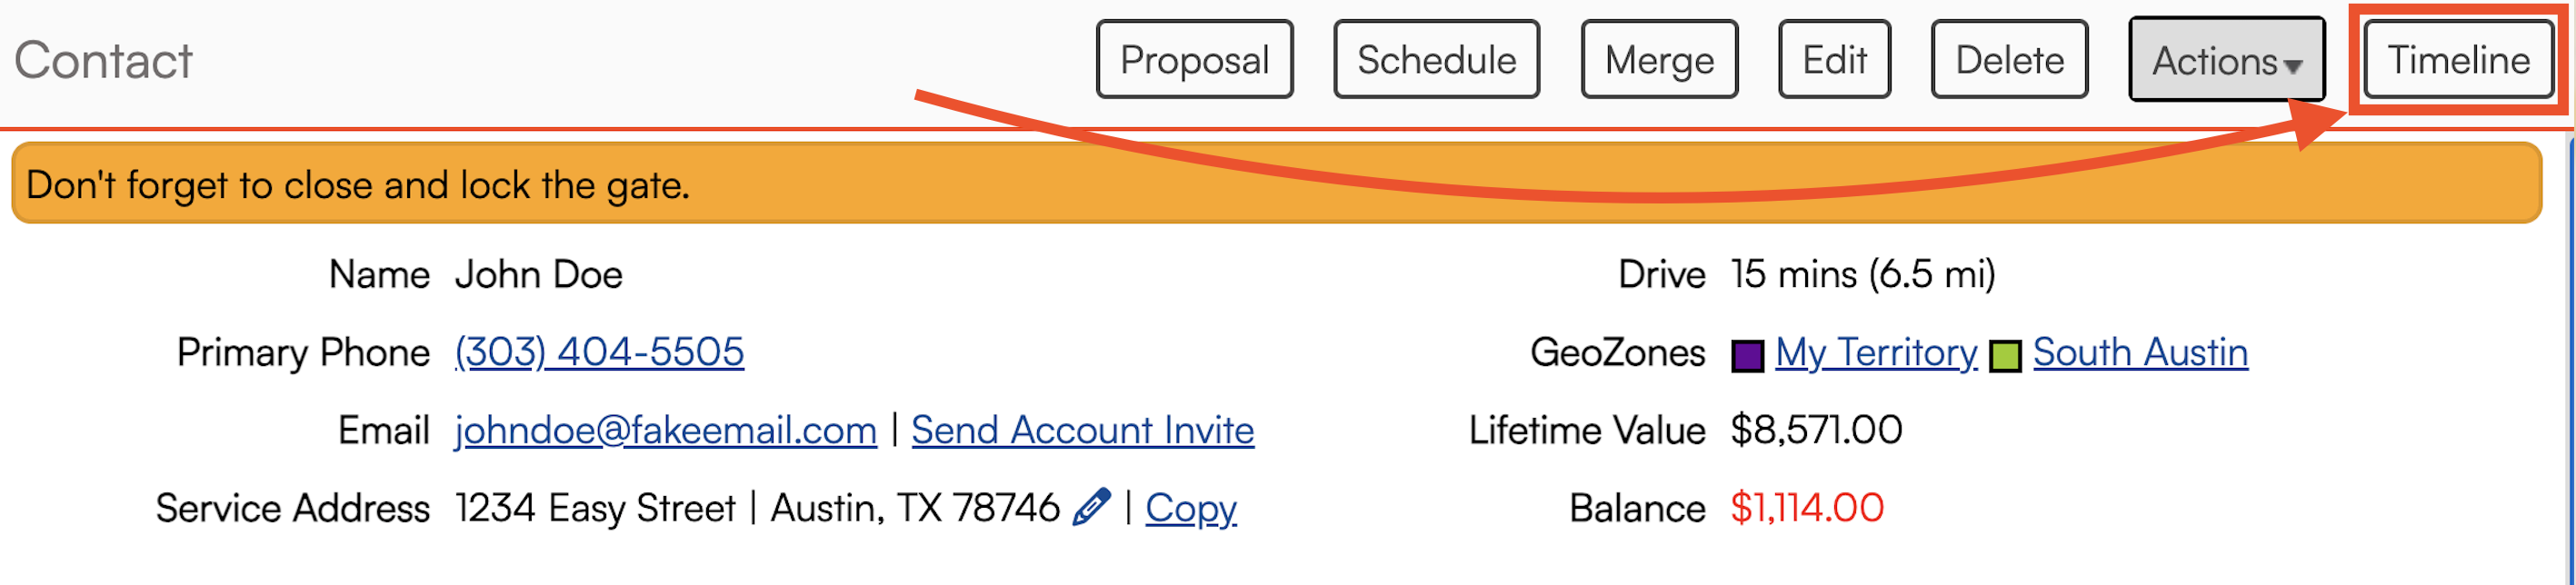The width and height of the screenshot is (2576, 585).
Task: Click the Schedule button
Action: (x=1436, y=60)
